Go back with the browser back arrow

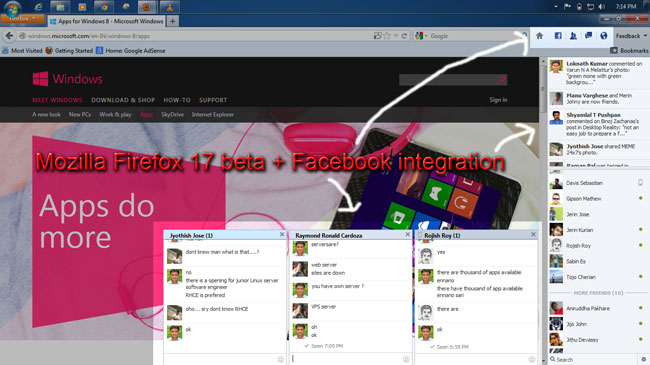pyautogui.click(x=9, y=36)
